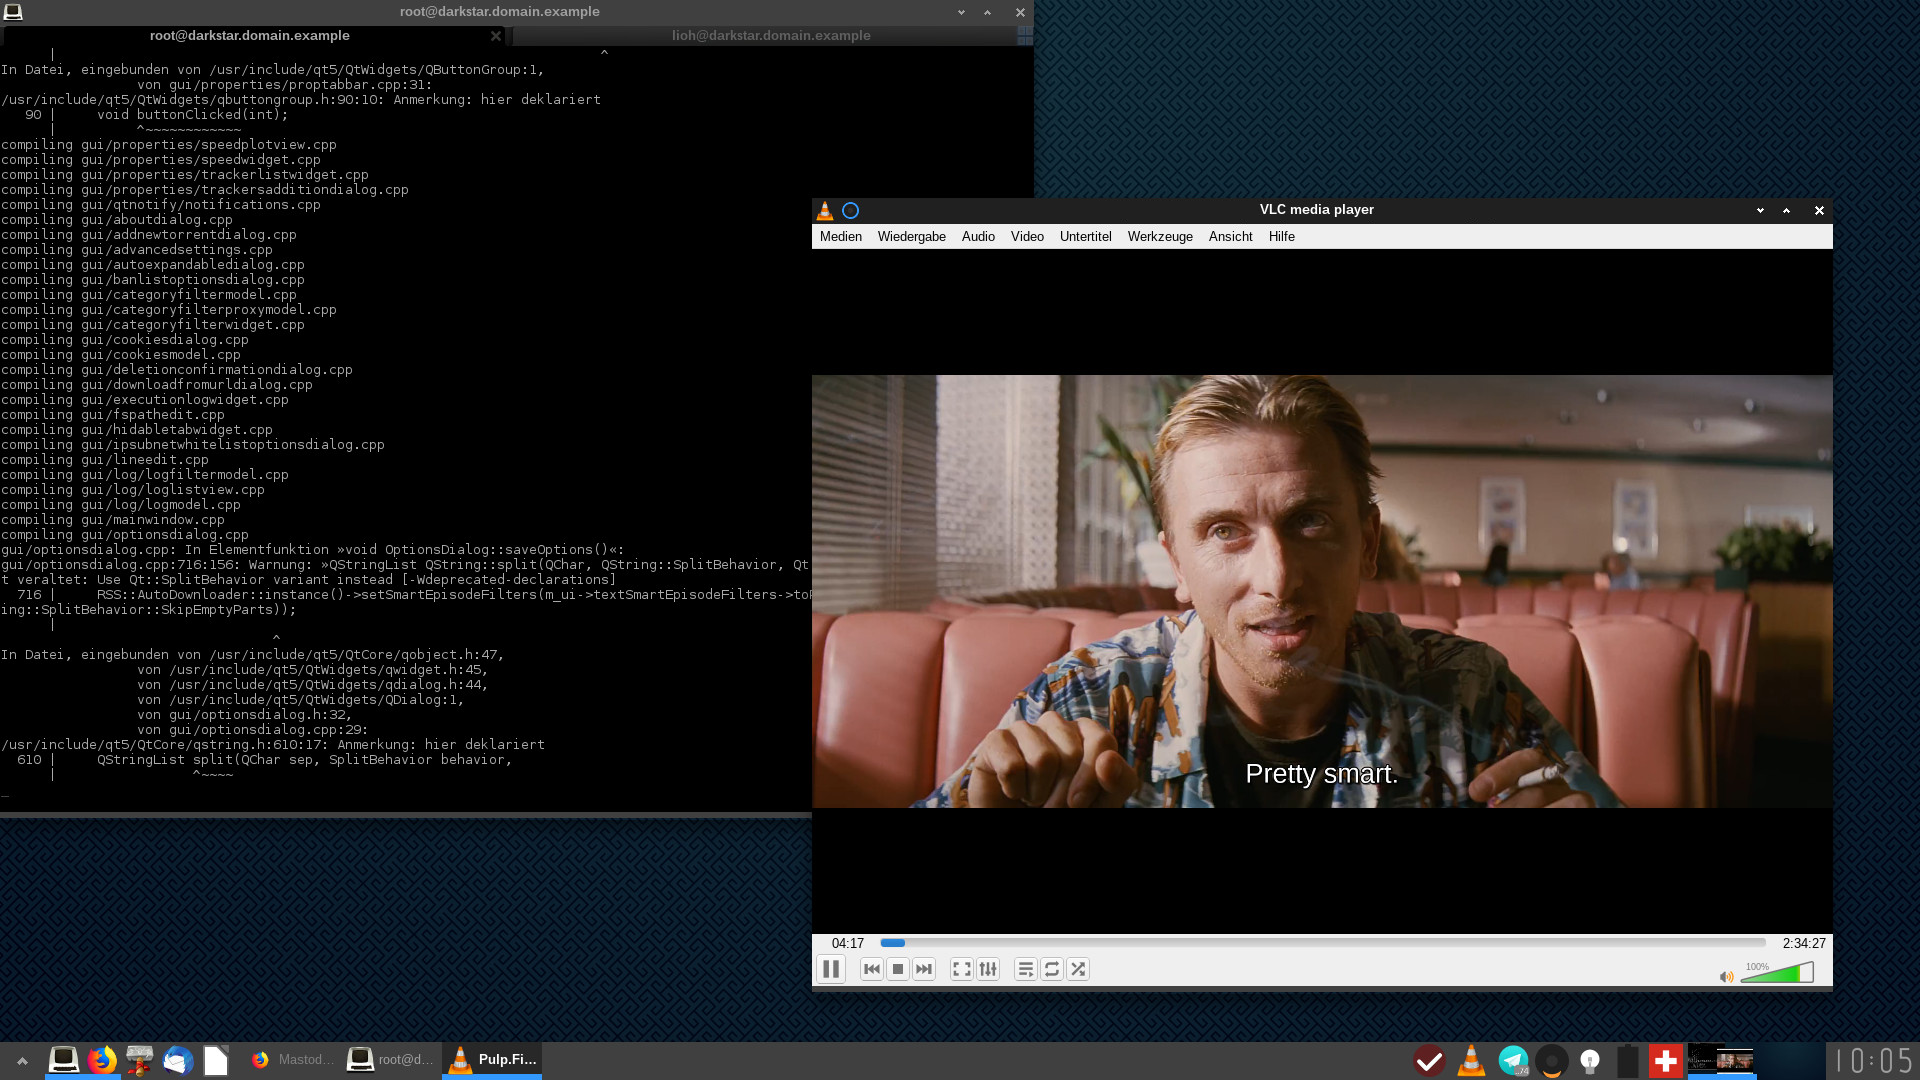1920x1080 pixels.
Task: Seek in the VLC progress bar
Action: 1323,943
